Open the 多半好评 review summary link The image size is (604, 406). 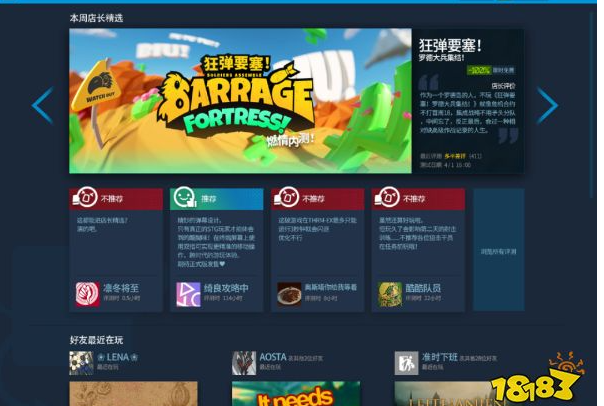pos(455,156)
